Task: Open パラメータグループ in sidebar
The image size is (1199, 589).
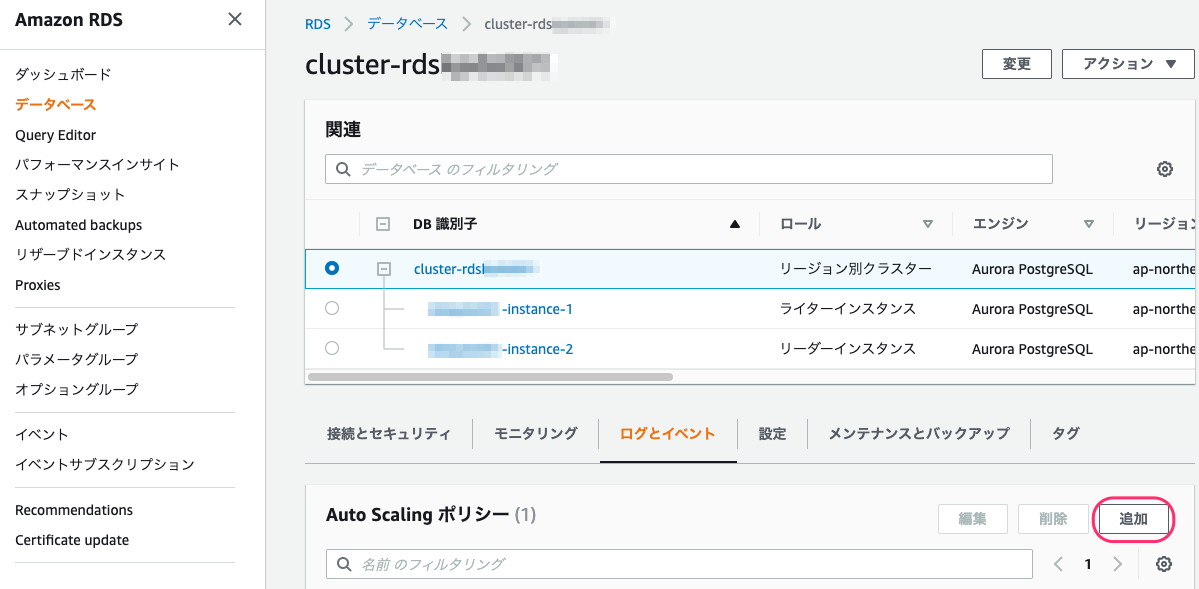Action: coord(77,359)
